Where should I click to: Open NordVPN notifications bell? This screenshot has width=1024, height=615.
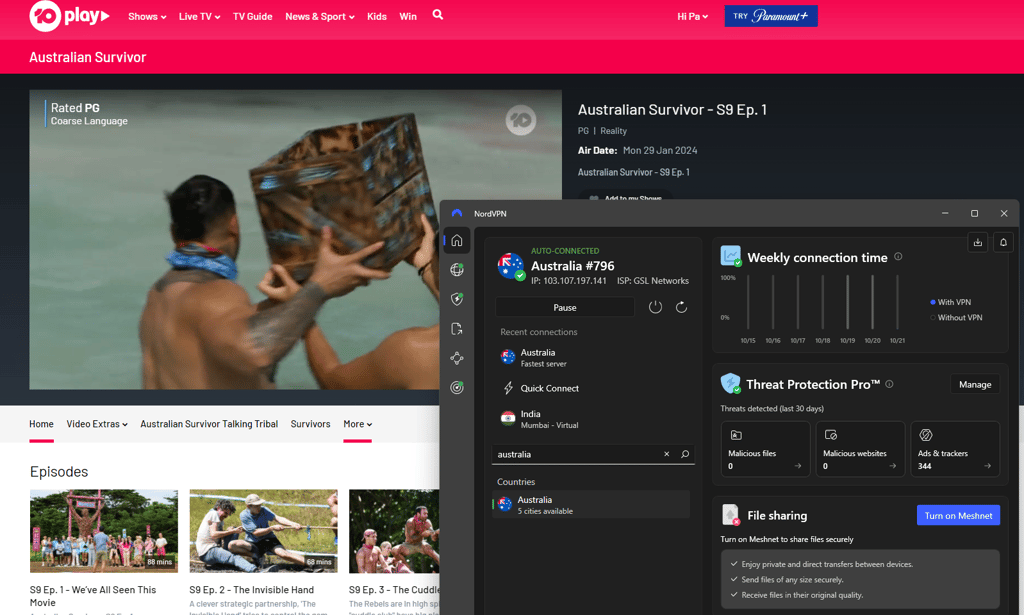1003,242
